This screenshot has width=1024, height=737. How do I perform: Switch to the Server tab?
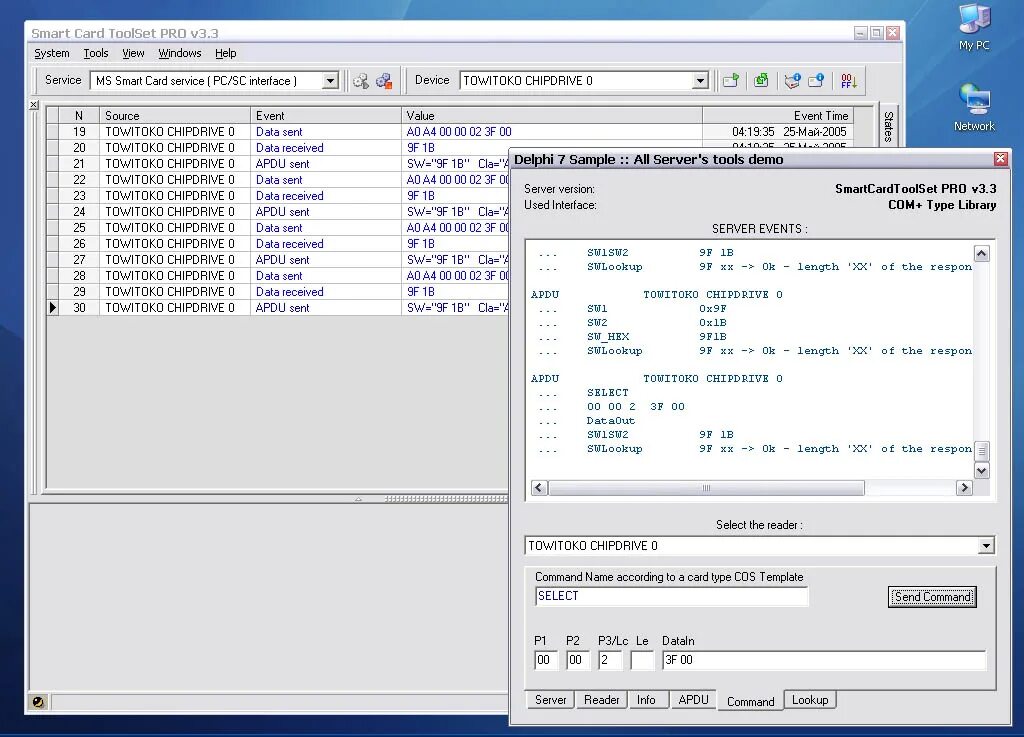coord(551,700)
